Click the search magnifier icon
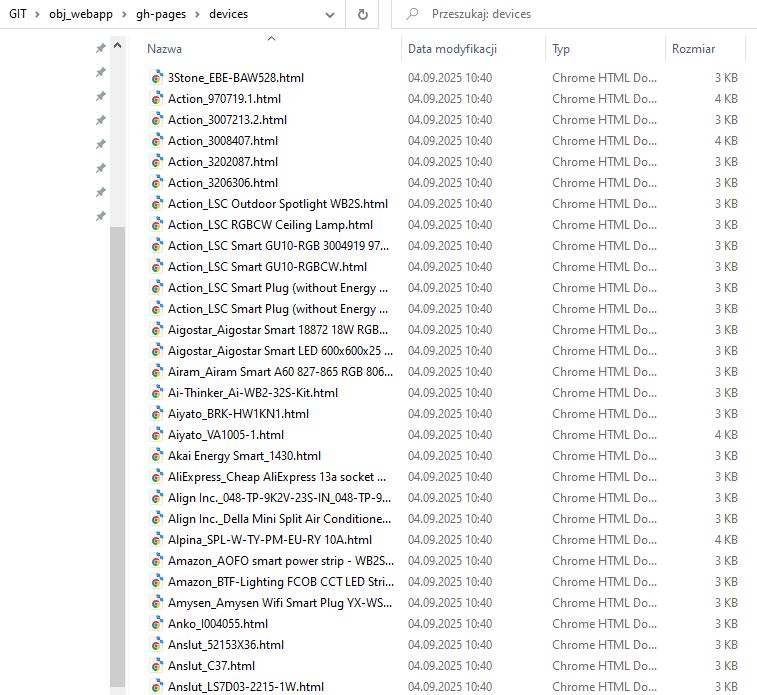Image resolution: width=757 pixels, height=695 pixels. [x=412, y=14]
